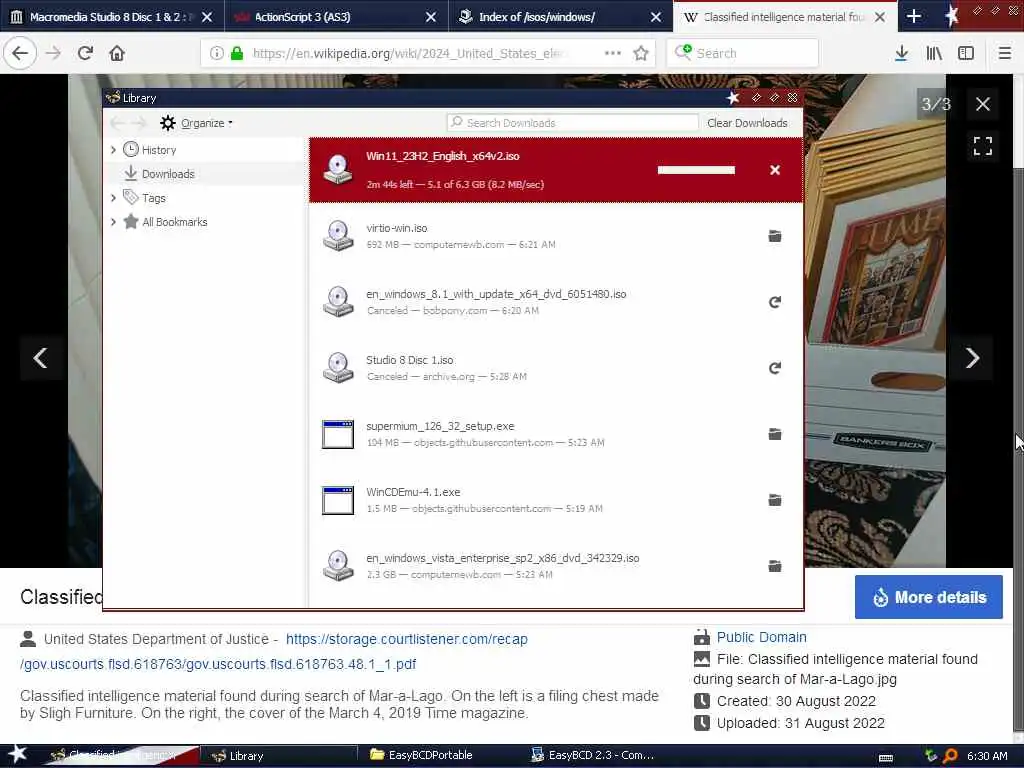Open the Library bookshelf toolbar icon

click(x=934, y=53)
